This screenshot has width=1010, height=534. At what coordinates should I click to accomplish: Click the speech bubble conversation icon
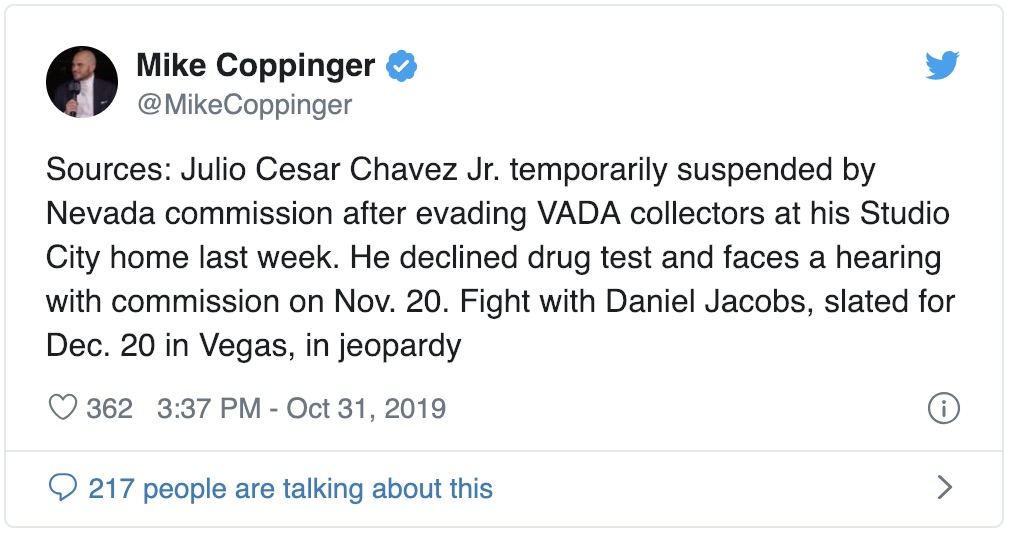coord(63,488)
